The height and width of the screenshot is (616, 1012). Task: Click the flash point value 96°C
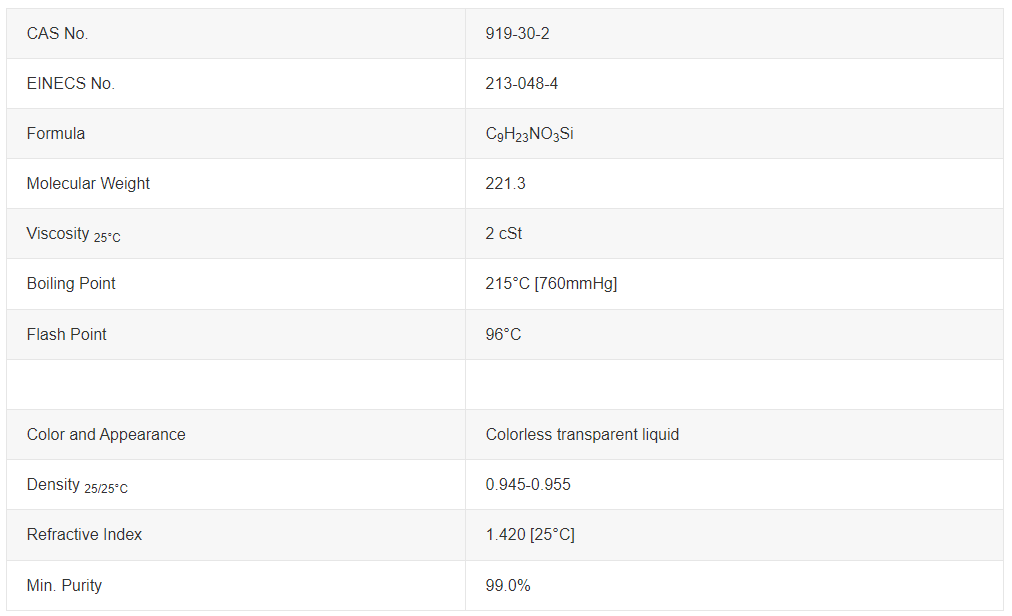pos(503,334)
